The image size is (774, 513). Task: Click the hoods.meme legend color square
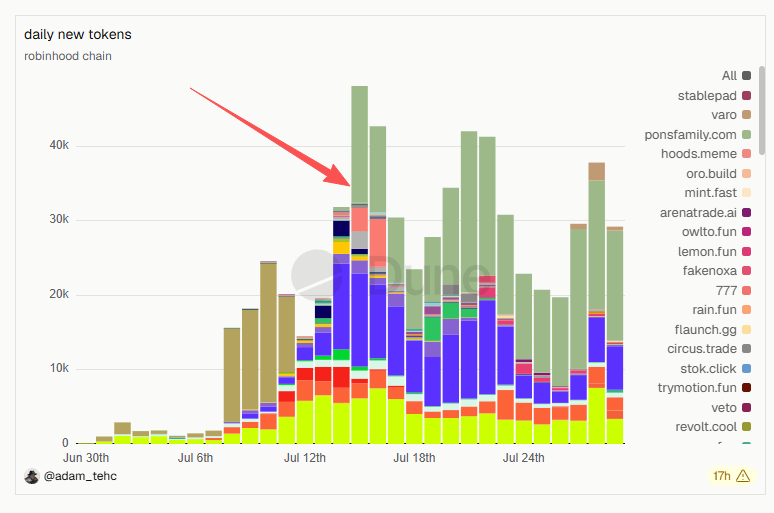[x=746, y=154]
